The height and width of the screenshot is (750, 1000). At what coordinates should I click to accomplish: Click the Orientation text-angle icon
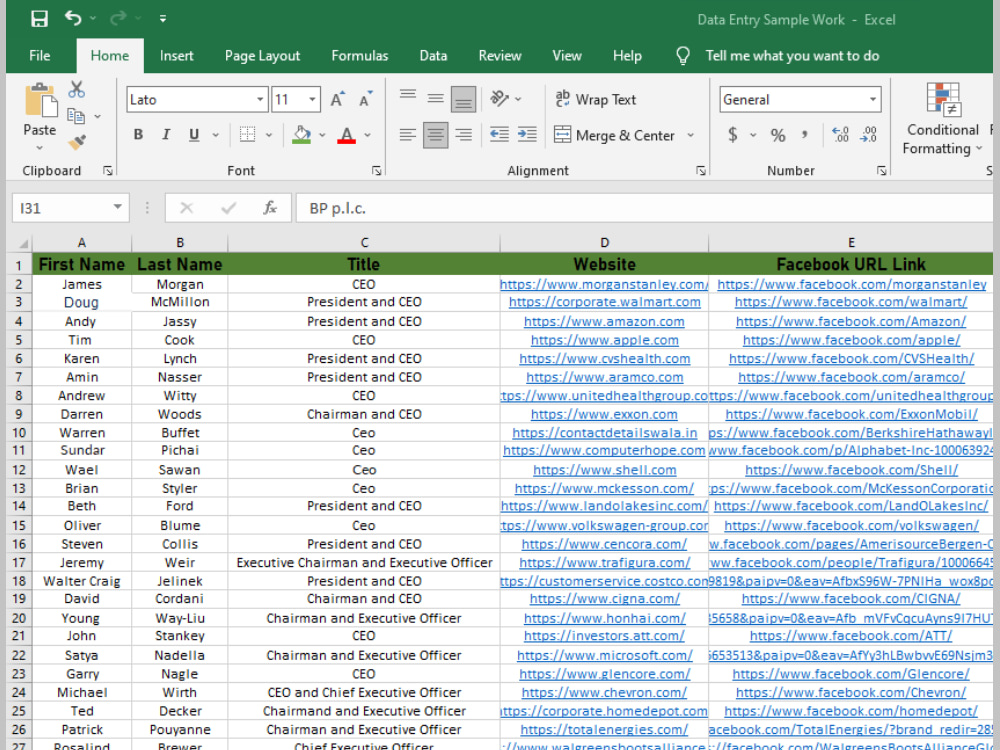(x=499, y=98)
